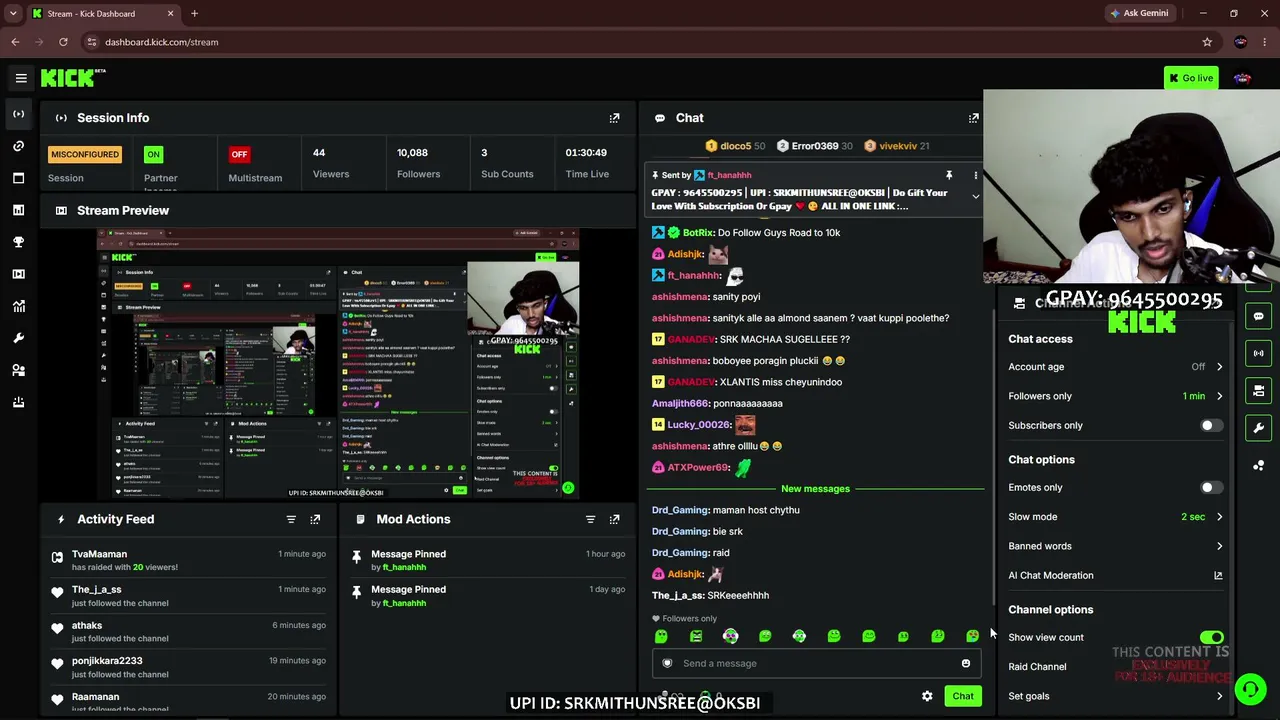Pop out the Chat panel
This screenshot has width=1280, height=720.
[x=973, y=118]
